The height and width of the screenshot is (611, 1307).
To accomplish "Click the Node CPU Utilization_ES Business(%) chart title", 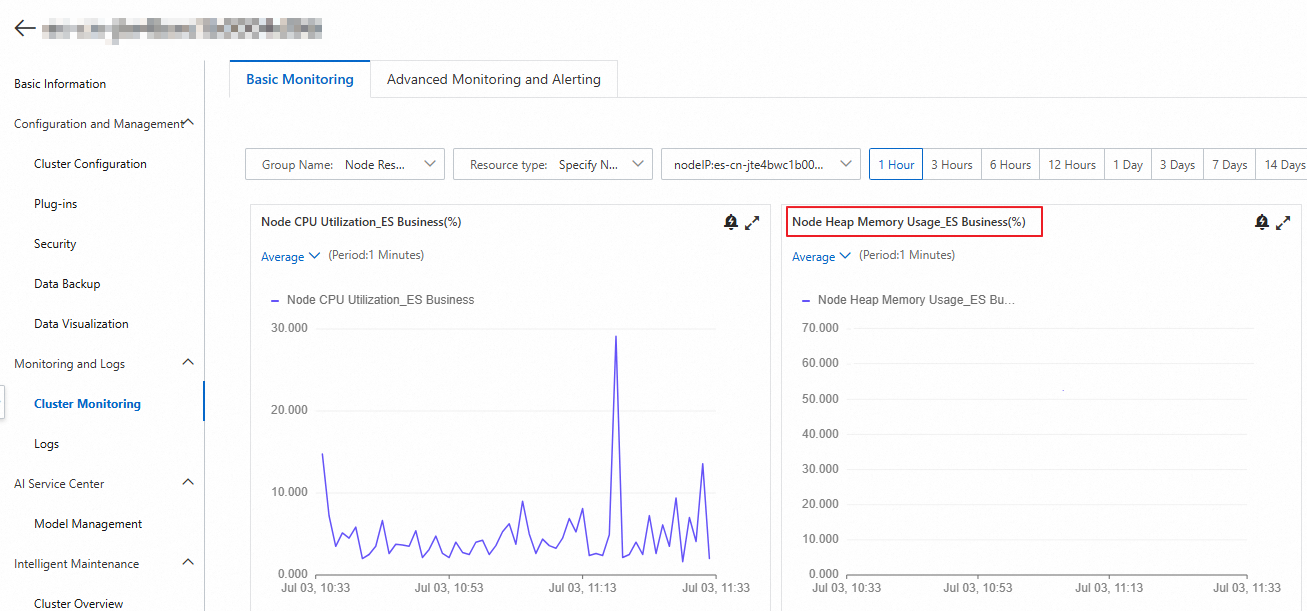I will click(x=361, y=222).
